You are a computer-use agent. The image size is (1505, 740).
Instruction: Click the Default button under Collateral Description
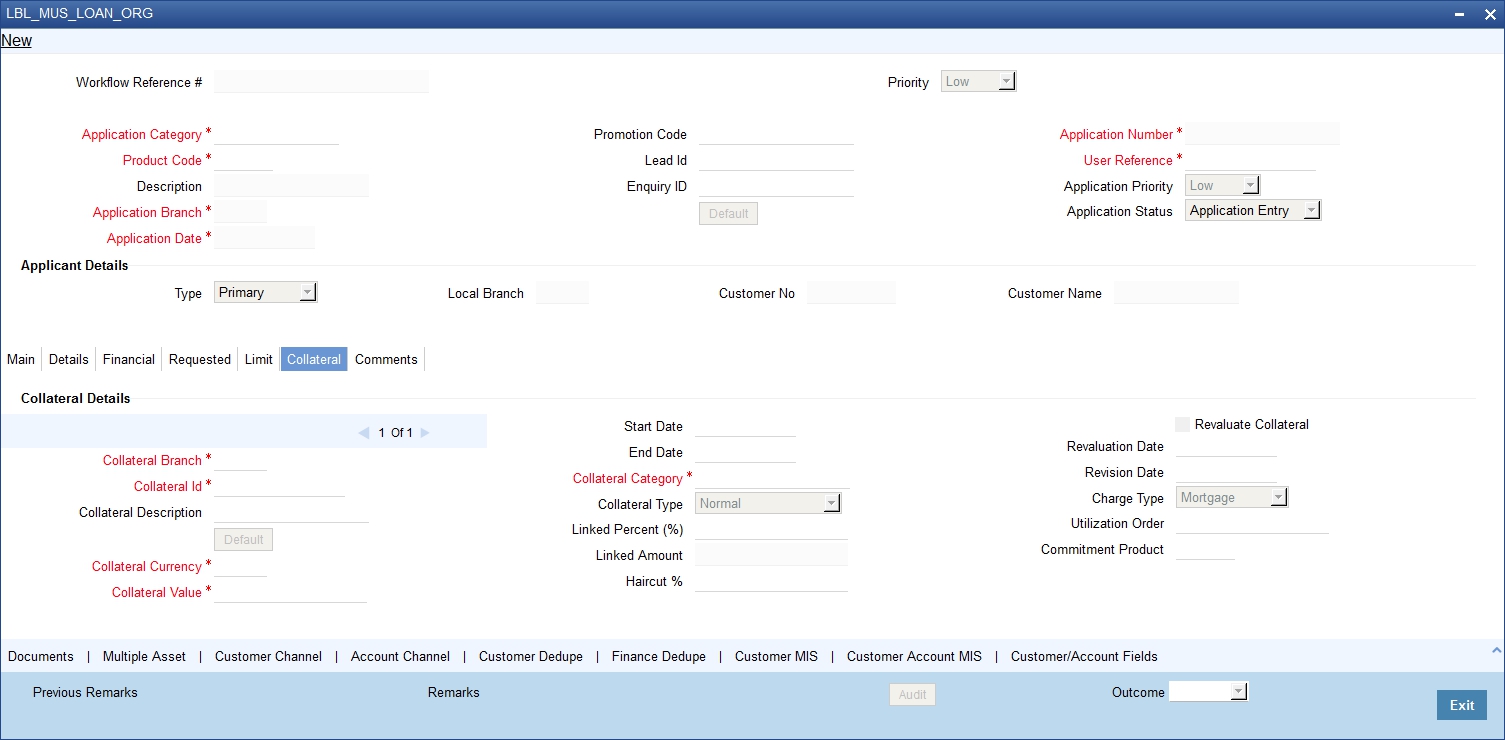(243, 540)
